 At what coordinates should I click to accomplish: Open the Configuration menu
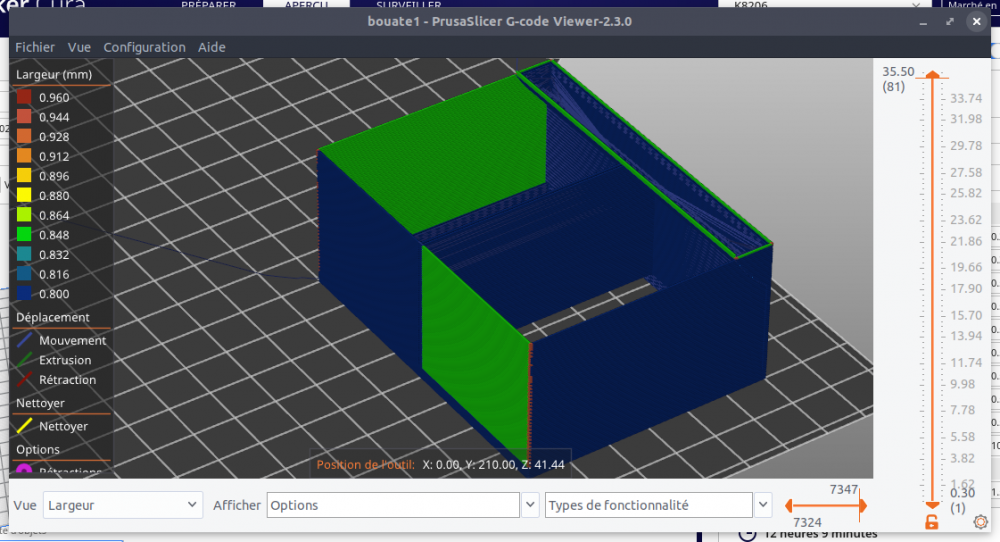(x=144, y=47)
